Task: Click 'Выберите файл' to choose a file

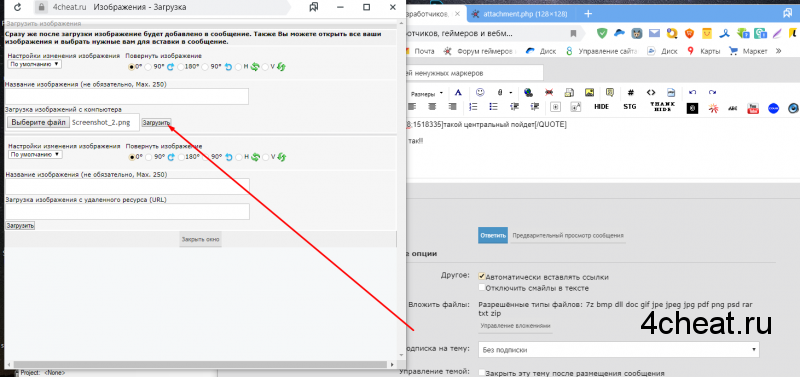Action: (x=38, y=122)
